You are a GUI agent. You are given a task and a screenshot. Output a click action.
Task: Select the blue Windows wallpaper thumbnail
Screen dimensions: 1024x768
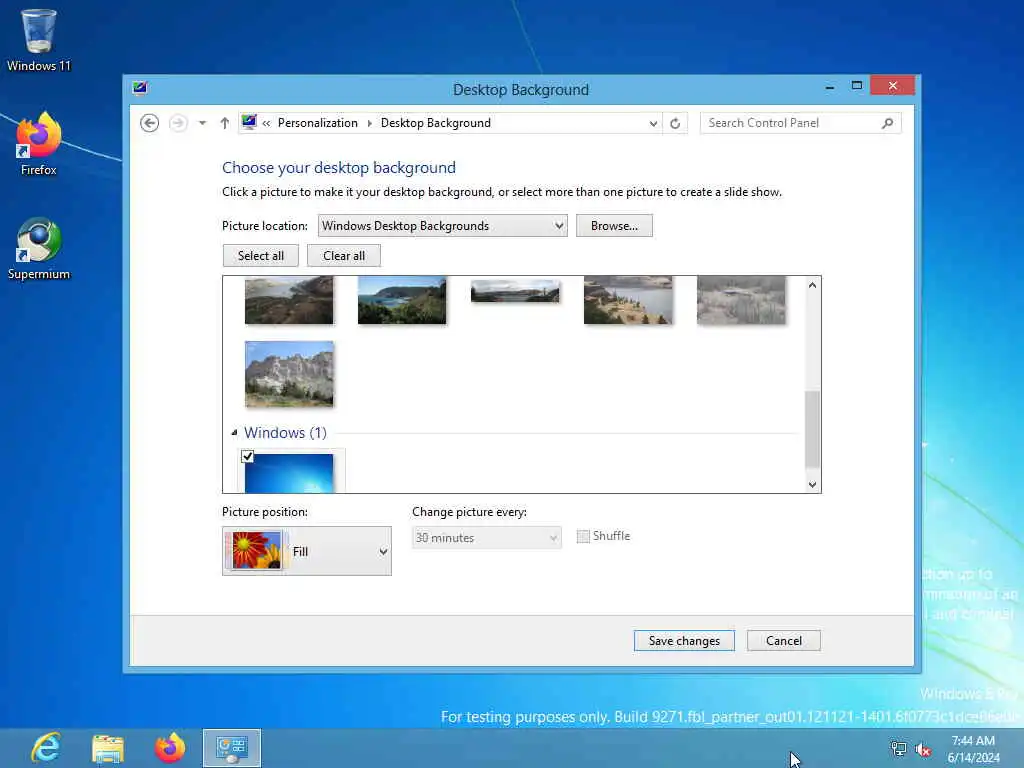(289, 473)
